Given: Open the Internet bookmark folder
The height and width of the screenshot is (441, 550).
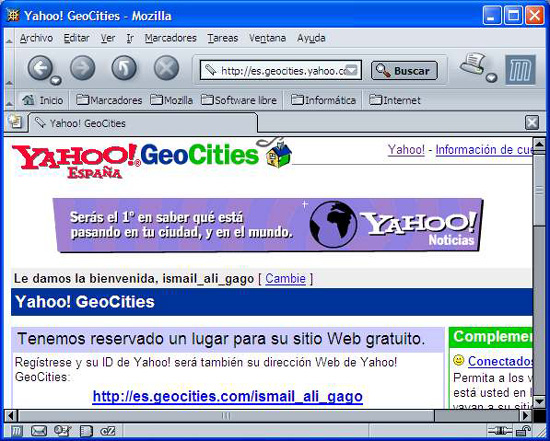Looking at the screenshot, I should (395, 100).
